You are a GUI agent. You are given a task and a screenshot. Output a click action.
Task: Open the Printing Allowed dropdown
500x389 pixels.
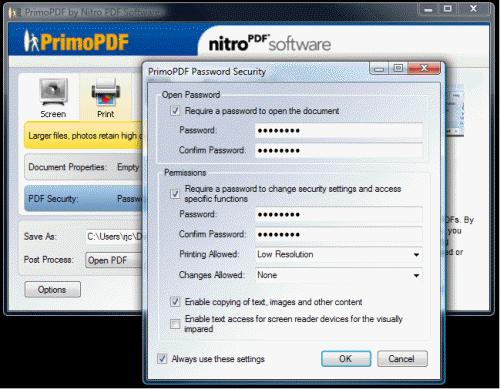click(339, 255)
